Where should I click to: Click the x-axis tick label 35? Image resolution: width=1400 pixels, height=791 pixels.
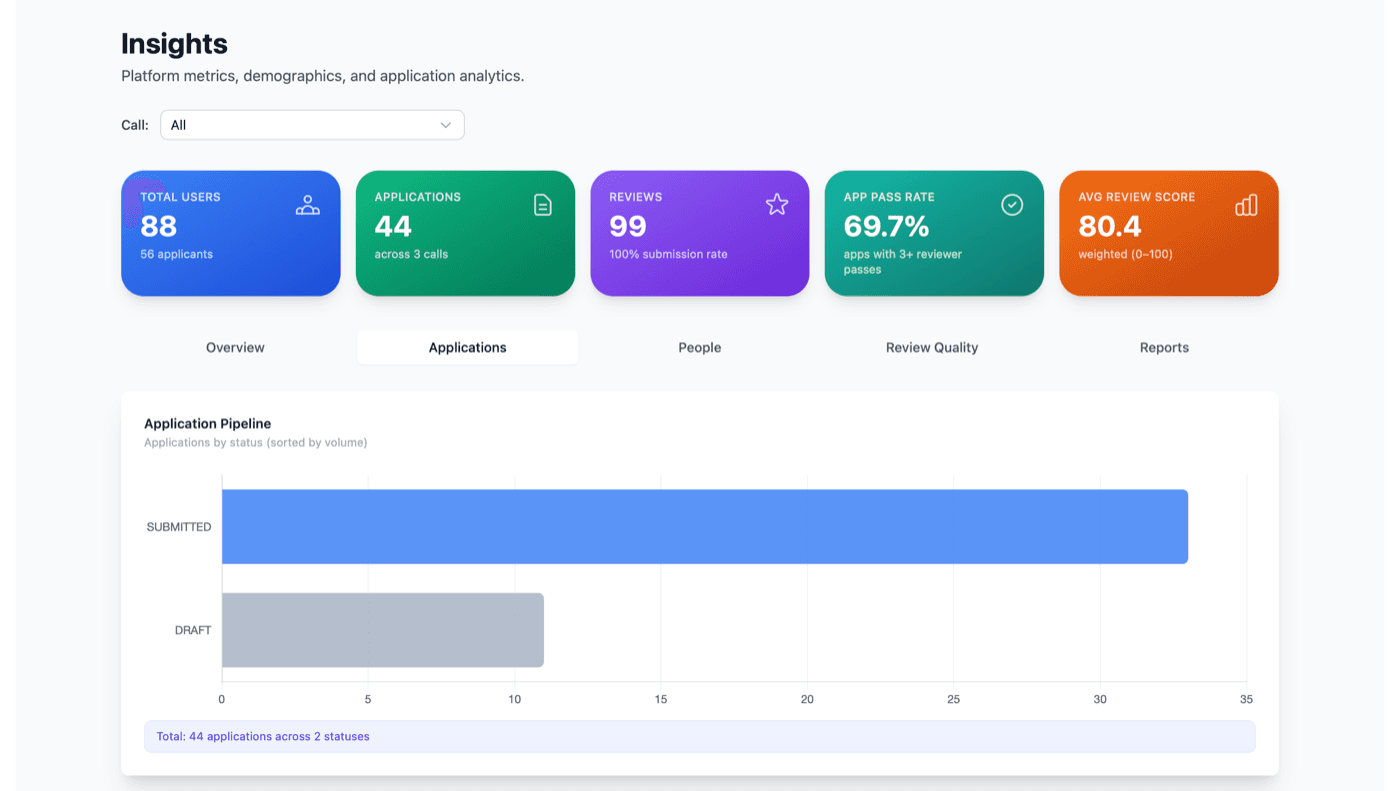pyautogui.click(x=1246, y=699)
